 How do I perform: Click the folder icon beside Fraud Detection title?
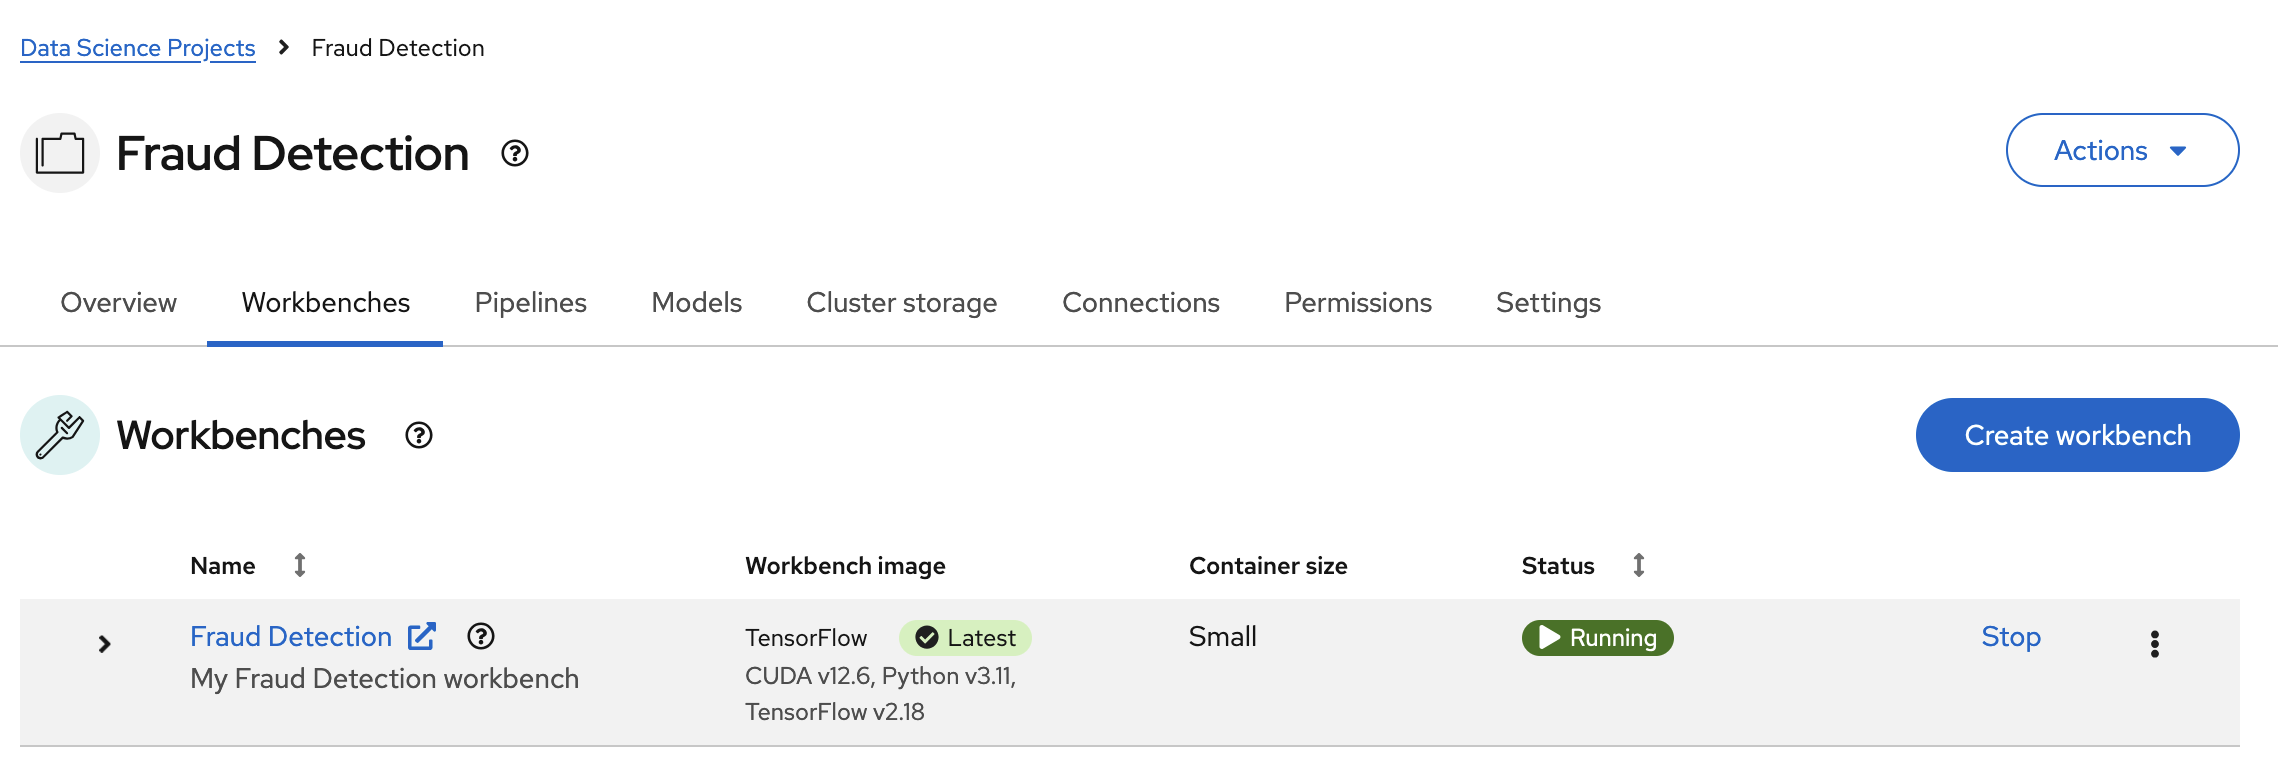click(59, 152)
